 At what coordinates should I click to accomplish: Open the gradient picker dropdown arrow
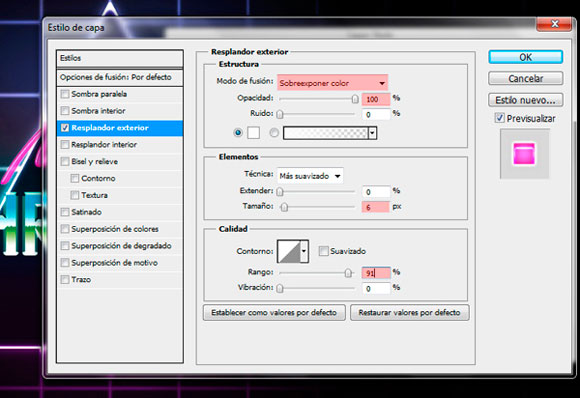372,133
